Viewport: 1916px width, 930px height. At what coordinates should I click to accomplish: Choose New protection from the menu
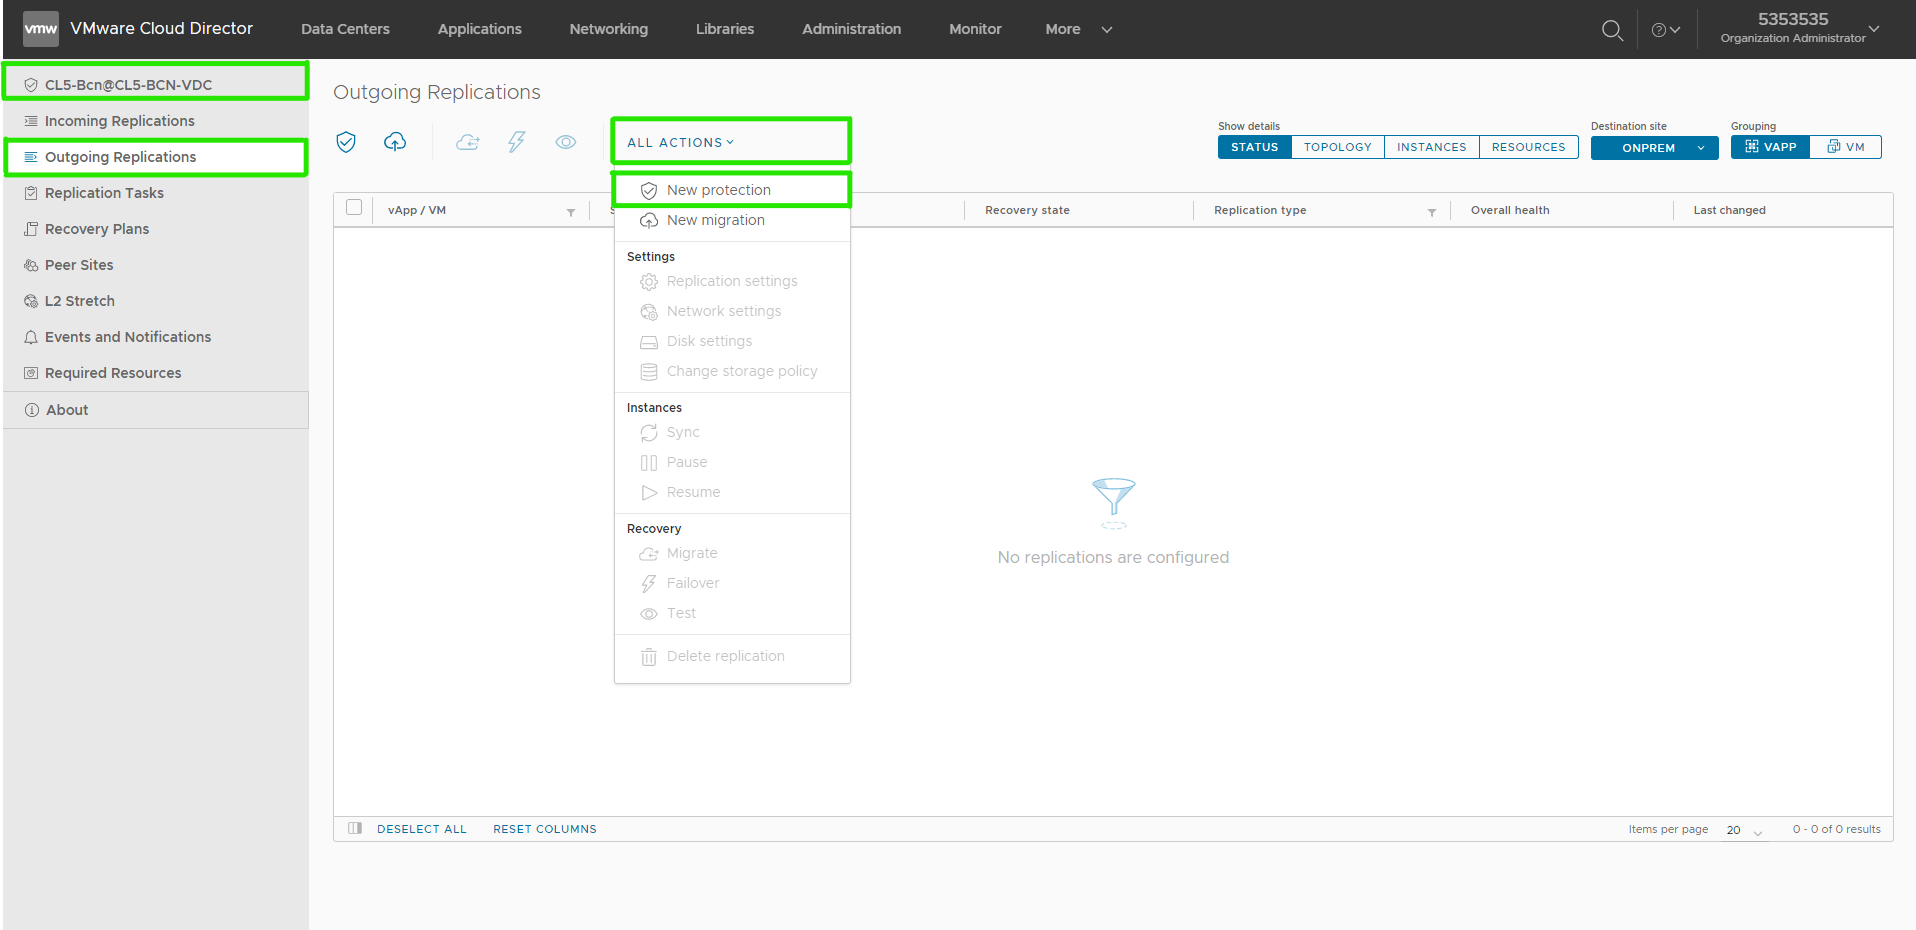pos(732,190)
